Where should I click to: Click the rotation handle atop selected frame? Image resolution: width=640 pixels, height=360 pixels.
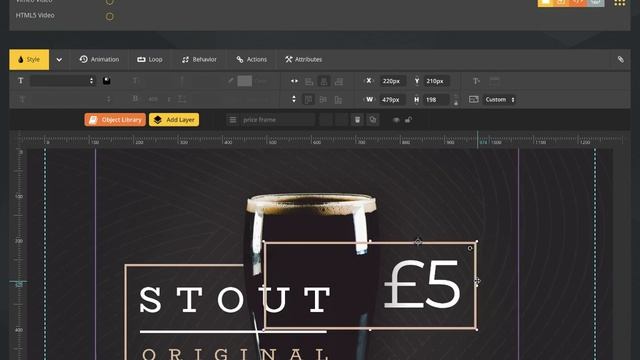click(418, 242)
